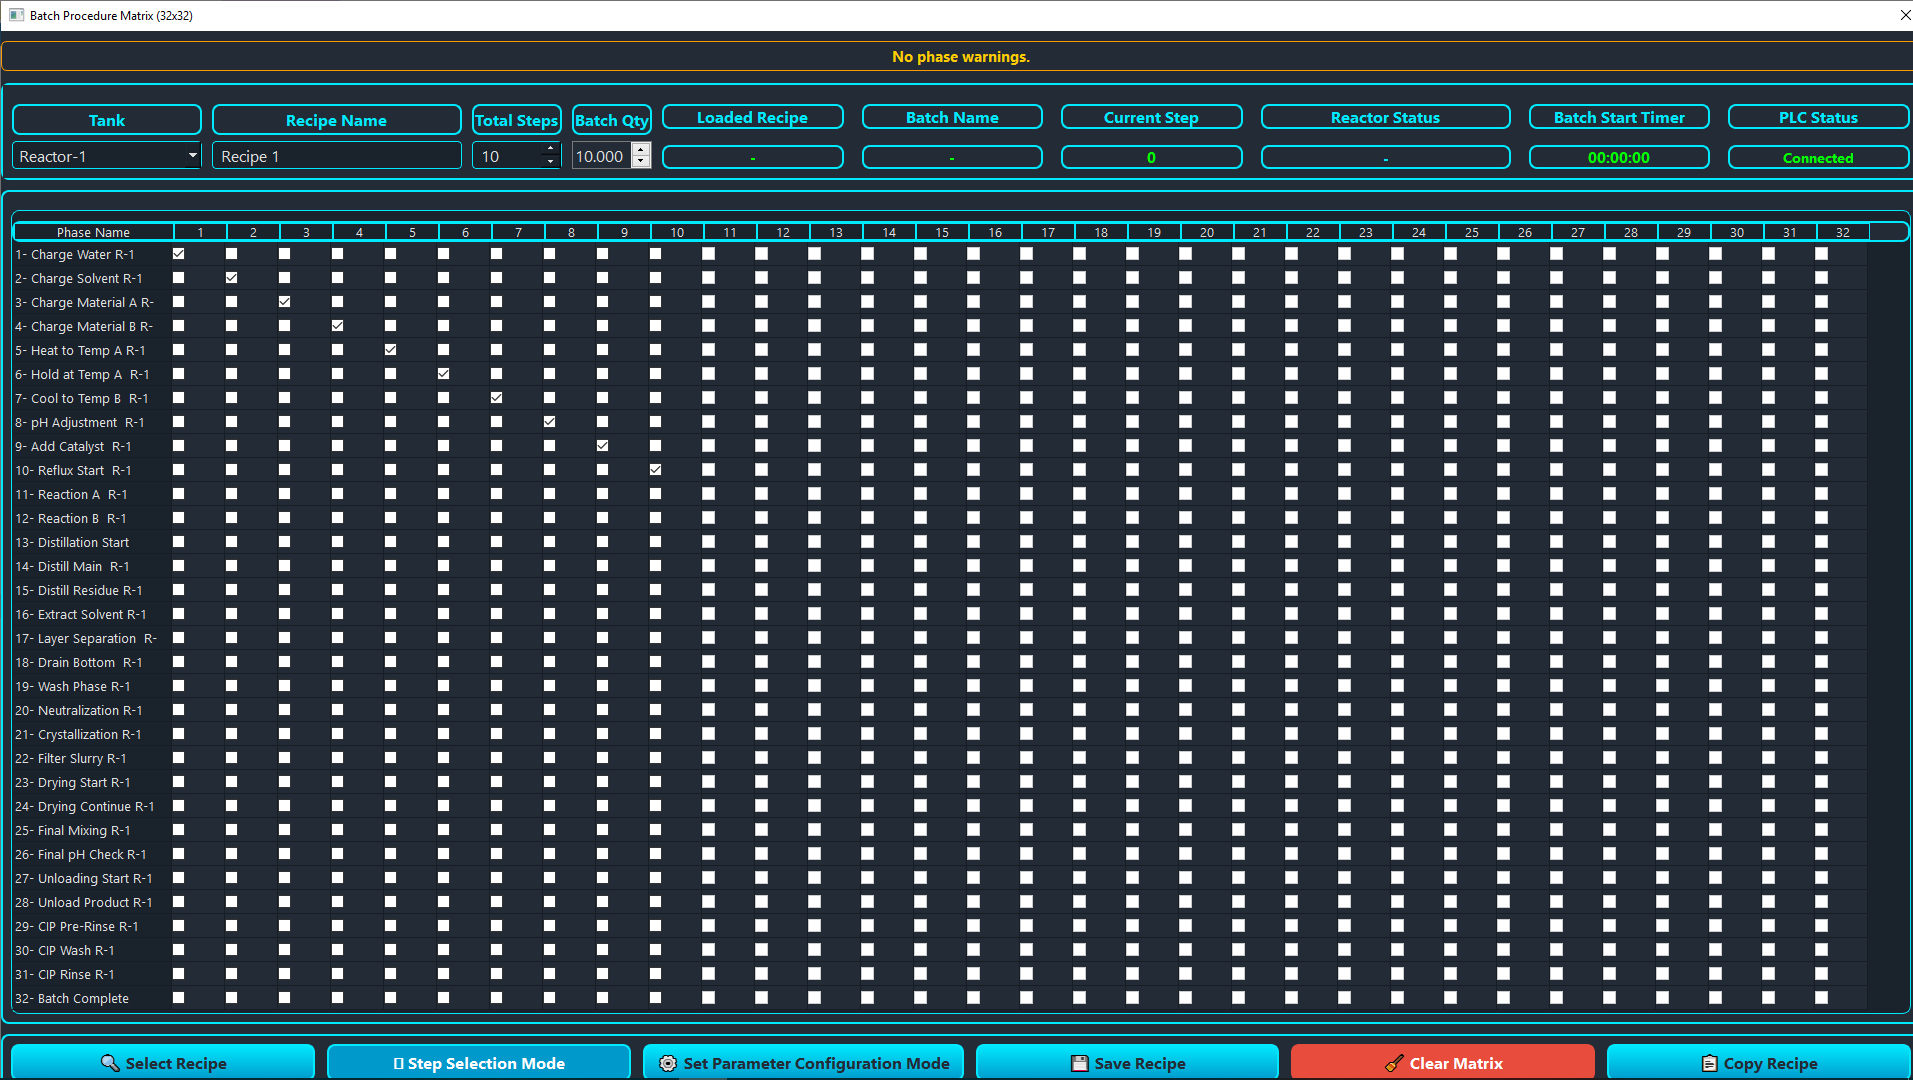Viewport: 1913px width, 1080px height.
Task: Click the broom icon on Clear Matrix
Action: coord(1394,1063)
